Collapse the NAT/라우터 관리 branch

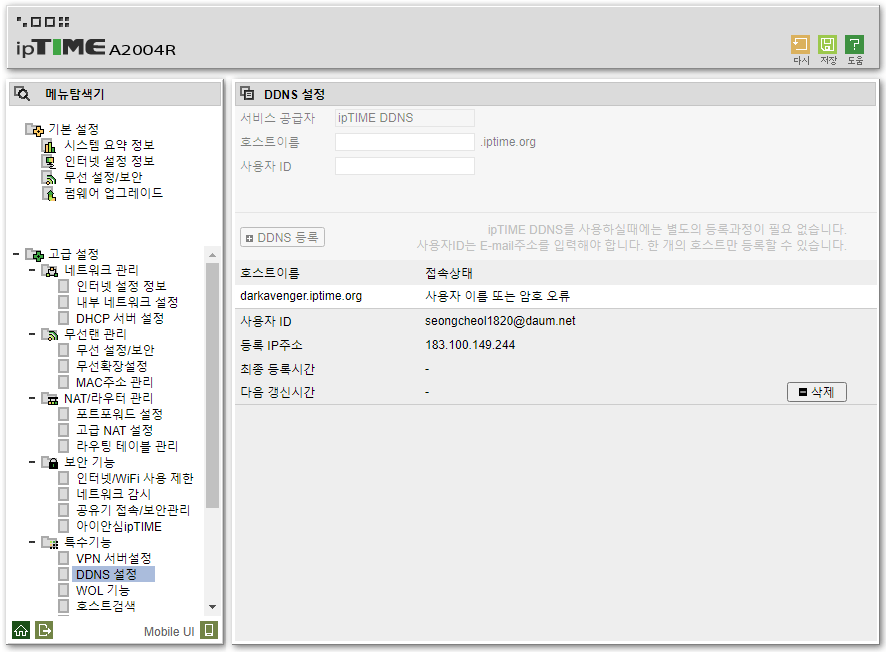click(32, 398)
